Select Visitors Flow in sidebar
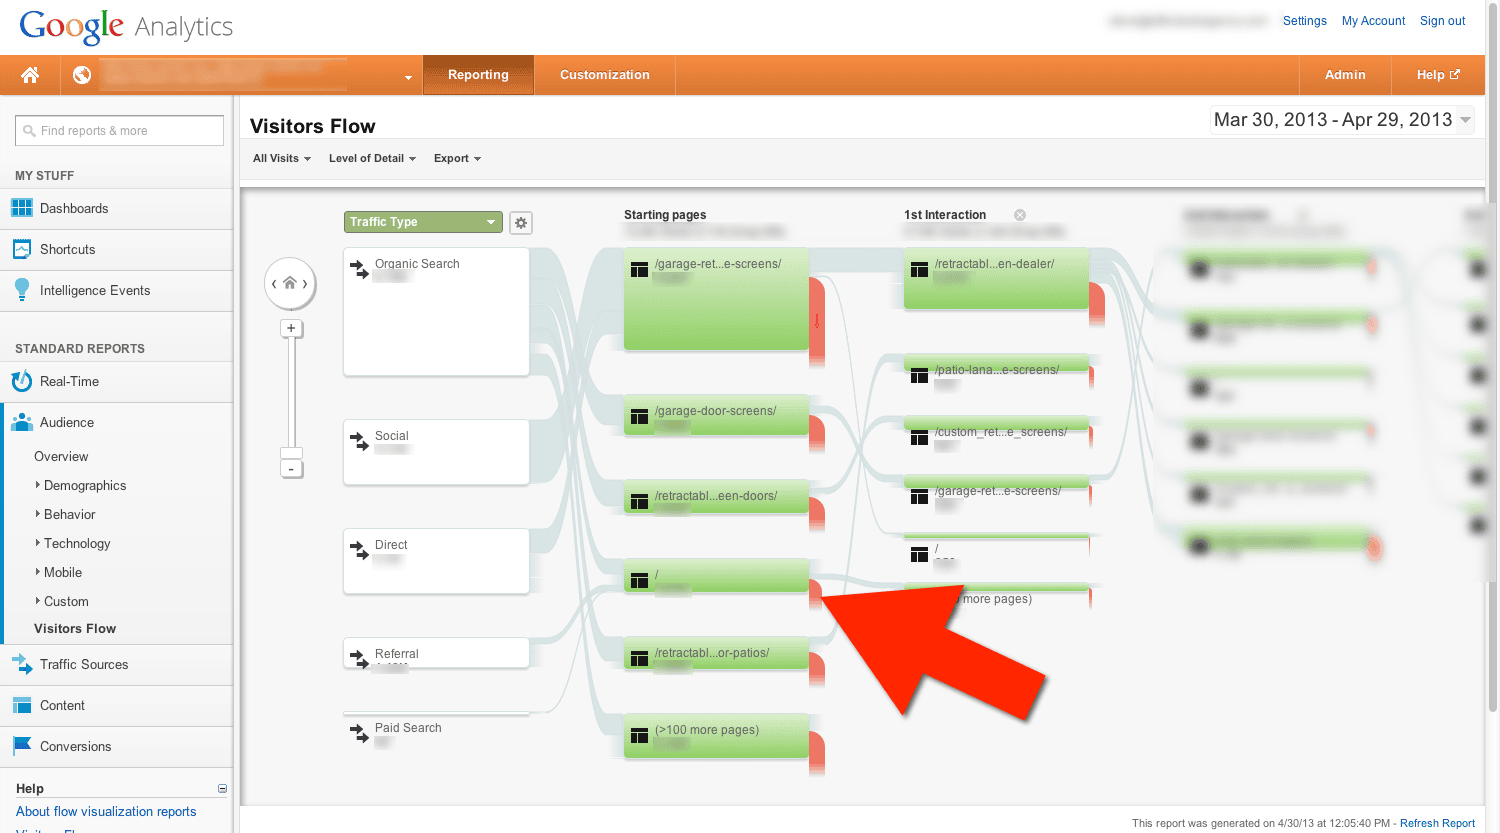This screenshot has height=833, width=1500. [x=75, y=628]
